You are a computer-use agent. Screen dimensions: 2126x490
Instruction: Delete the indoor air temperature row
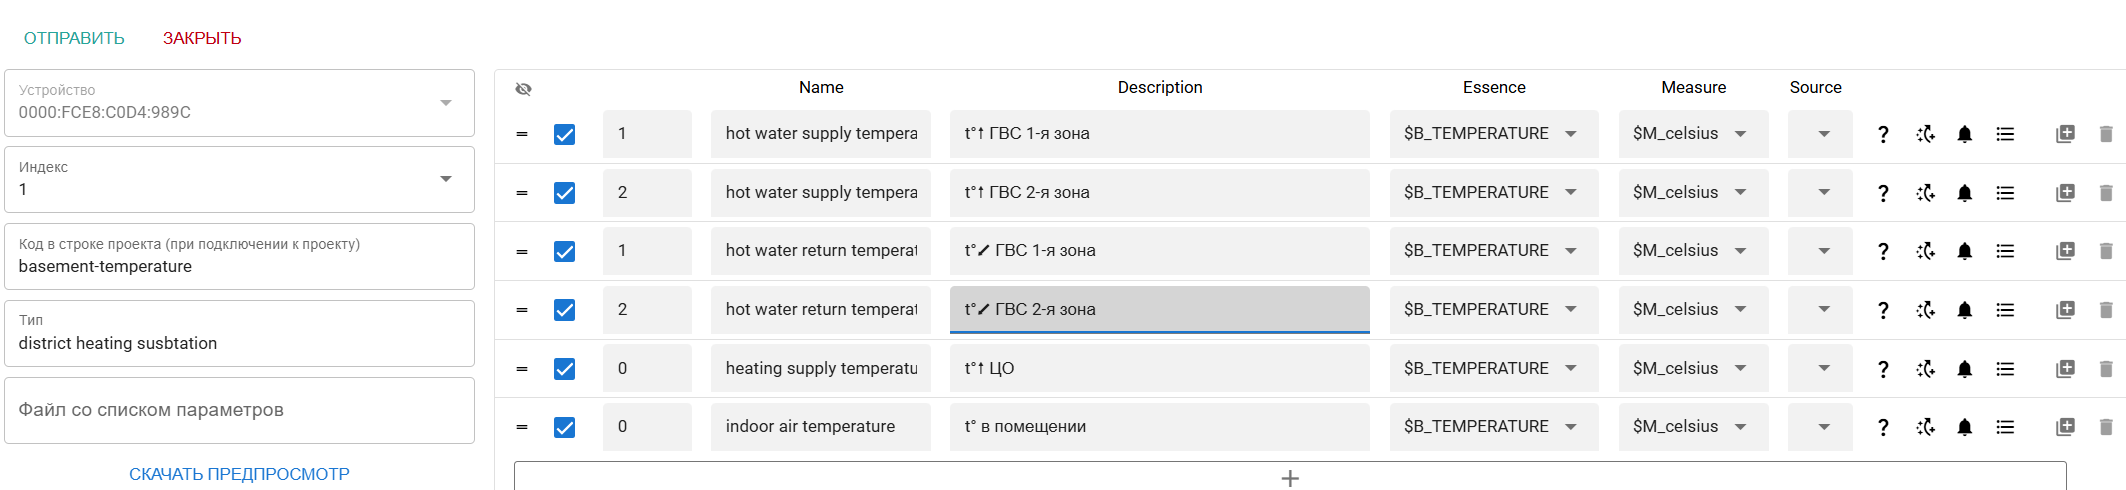2106,427
